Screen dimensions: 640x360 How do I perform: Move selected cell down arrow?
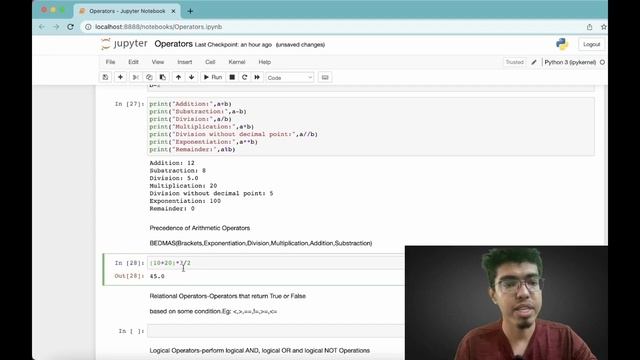point(191,77)
